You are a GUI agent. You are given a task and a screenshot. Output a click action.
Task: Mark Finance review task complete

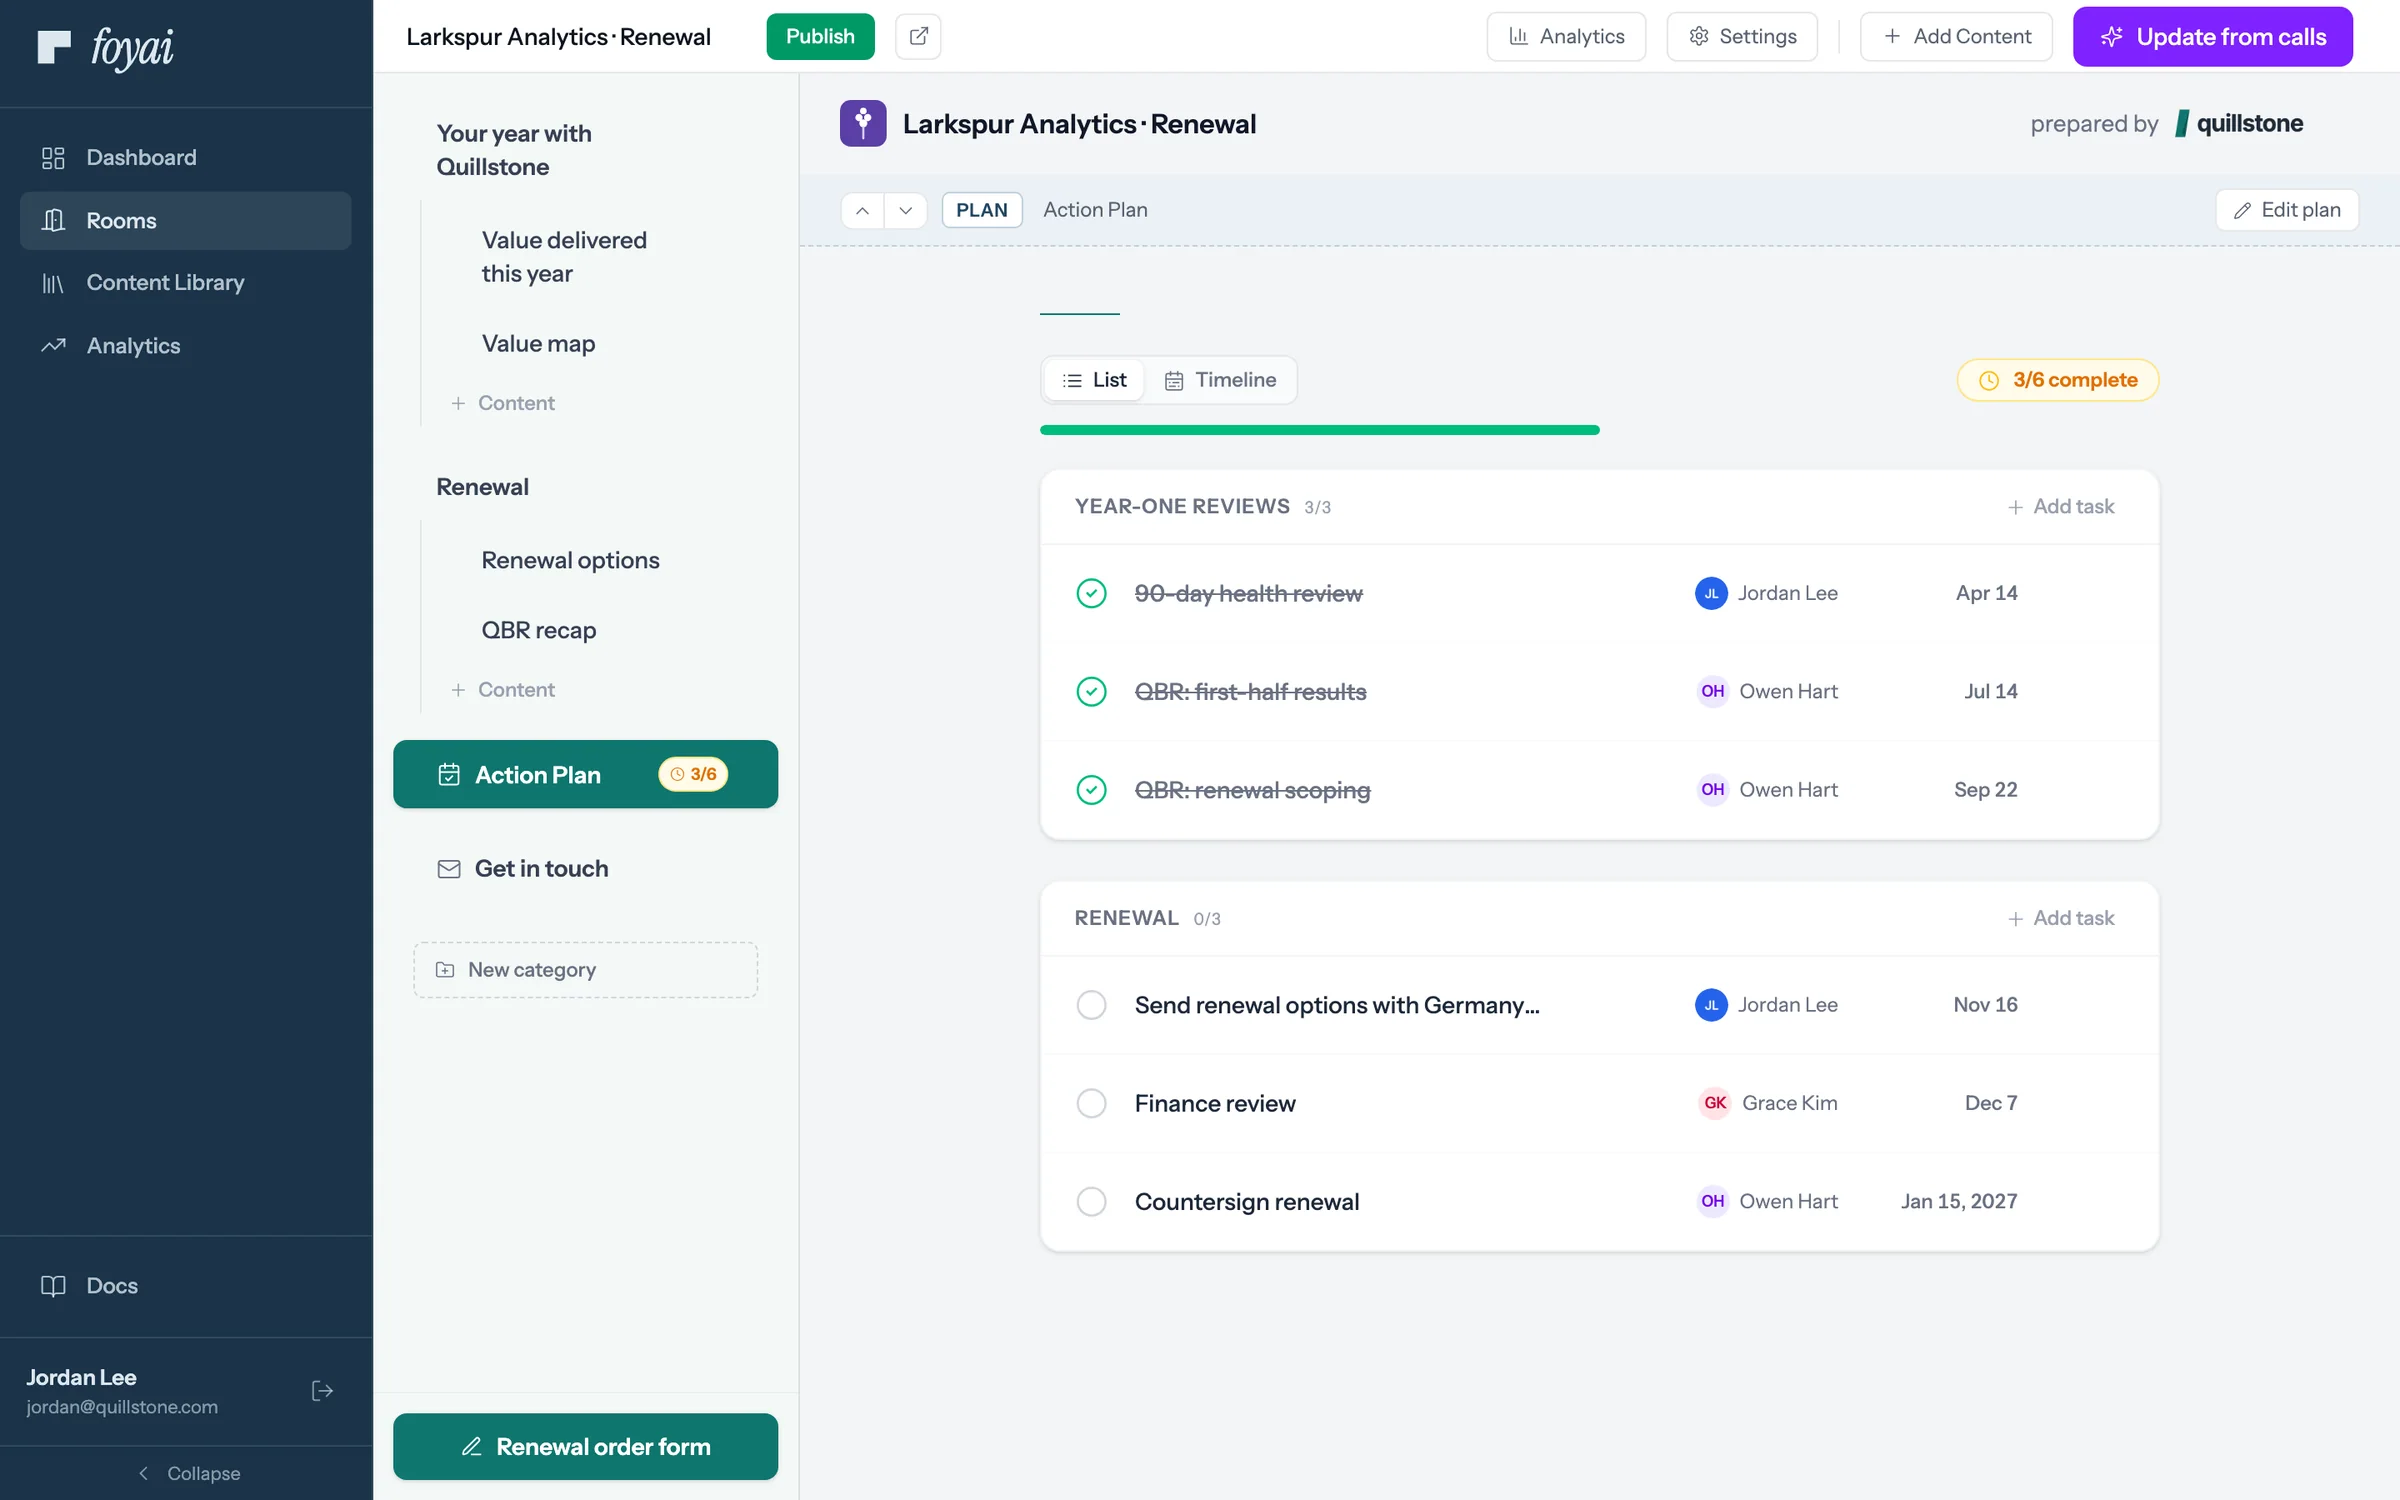pos(1091,1103)
